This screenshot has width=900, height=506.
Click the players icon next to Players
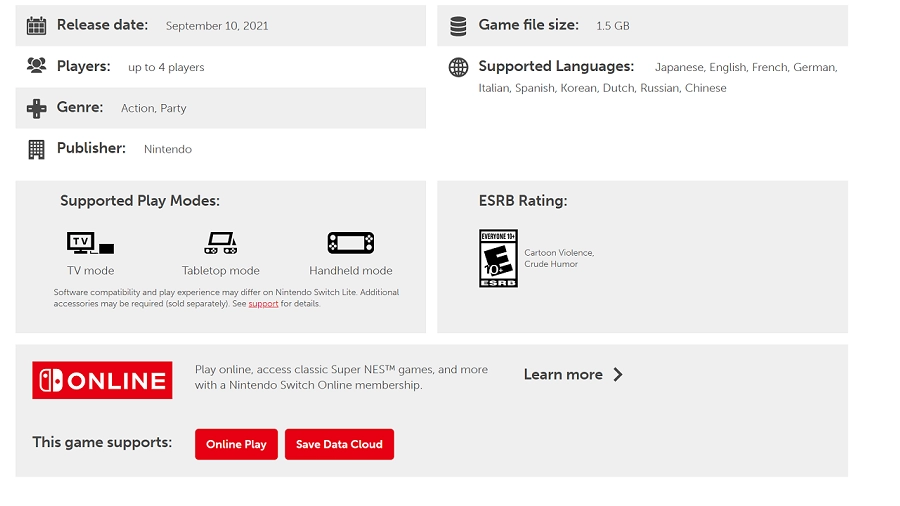pyautogui.click(x=36, y=66)
